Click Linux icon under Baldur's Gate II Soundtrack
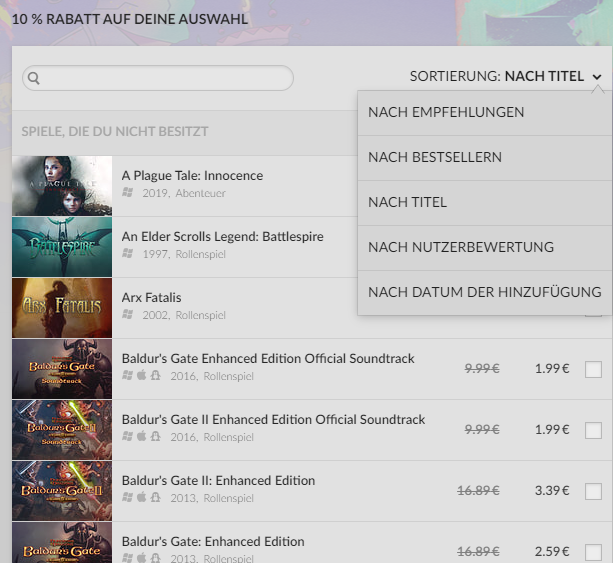This screenshot has height=563, width=613. coord(156,436)
